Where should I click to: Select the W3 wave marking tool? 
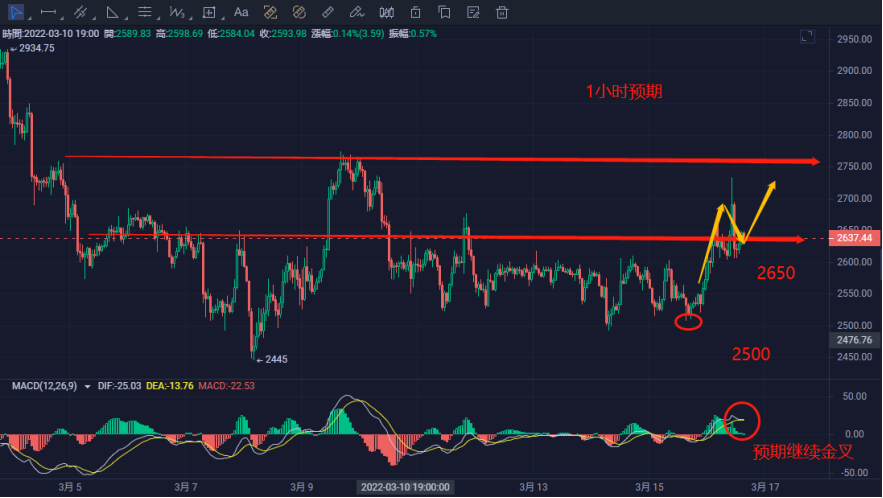(x=176, y=12)
